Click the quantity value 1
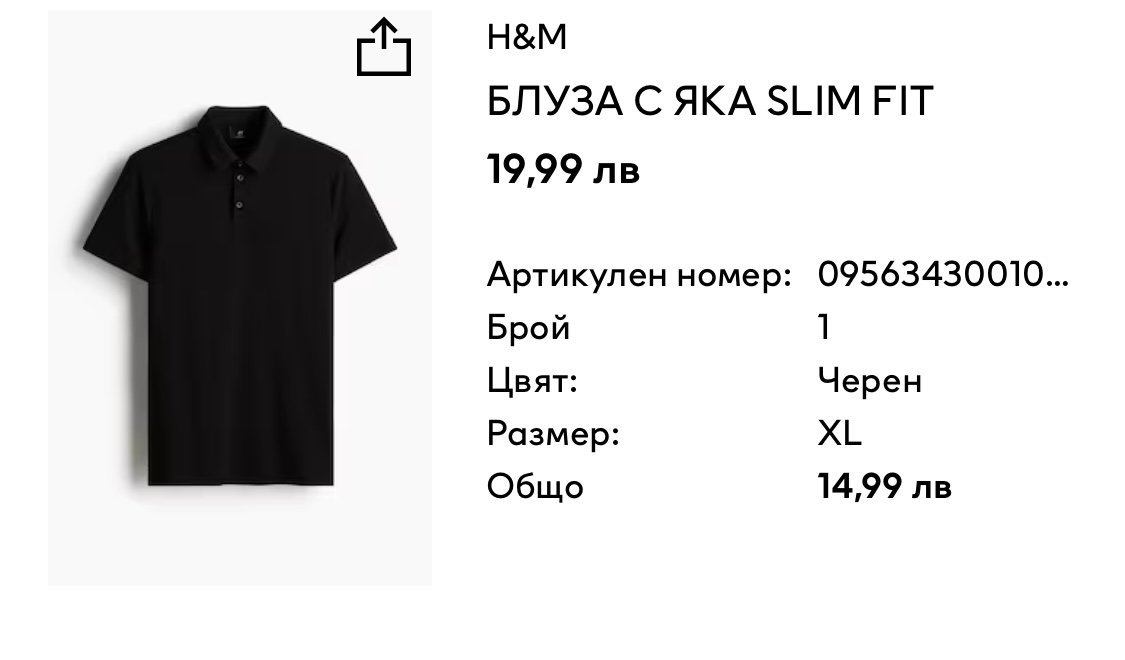The image size is (1125, 660). coord(824,327)
